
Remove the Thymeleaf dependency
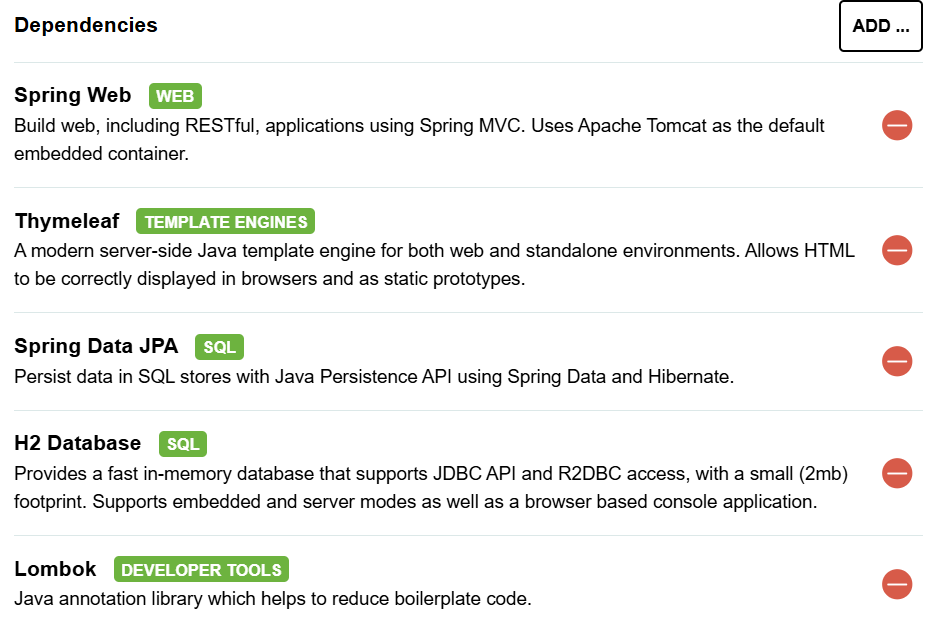pyautogui.click(x=896, y=250)
